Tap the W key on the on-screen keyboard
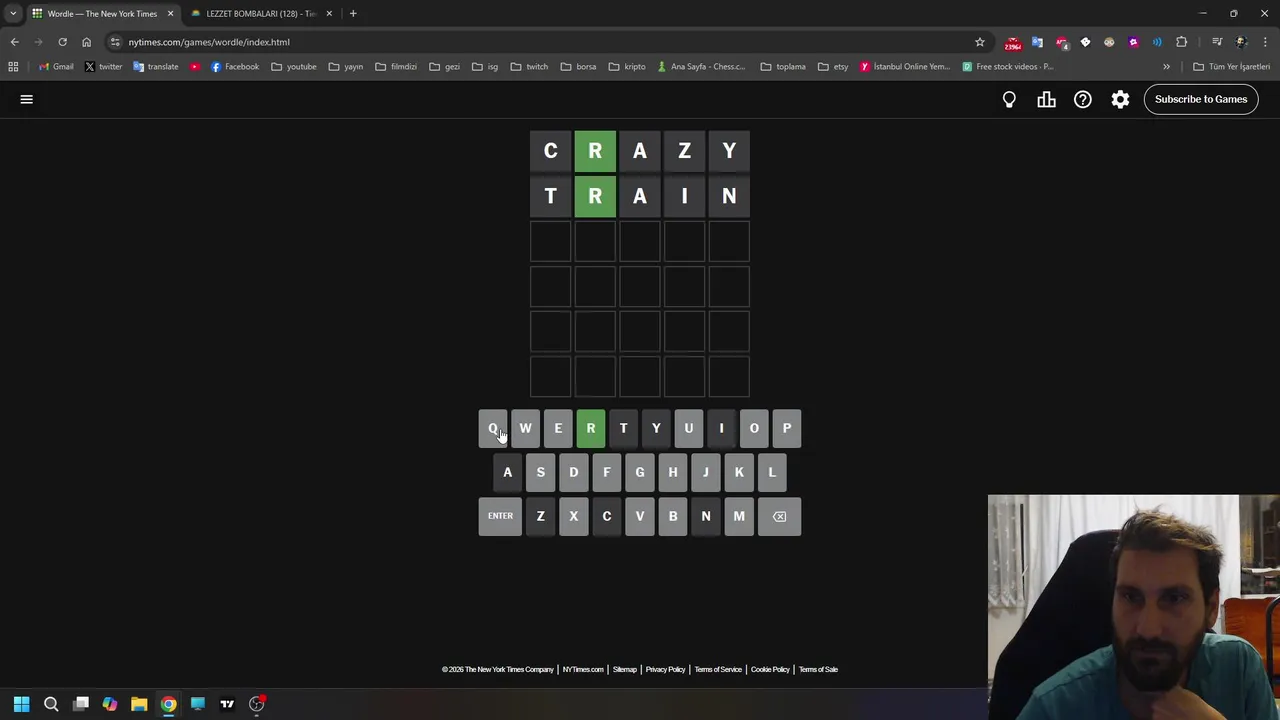The width and height of the screenshot is (1280, 720). coord(525,429)
